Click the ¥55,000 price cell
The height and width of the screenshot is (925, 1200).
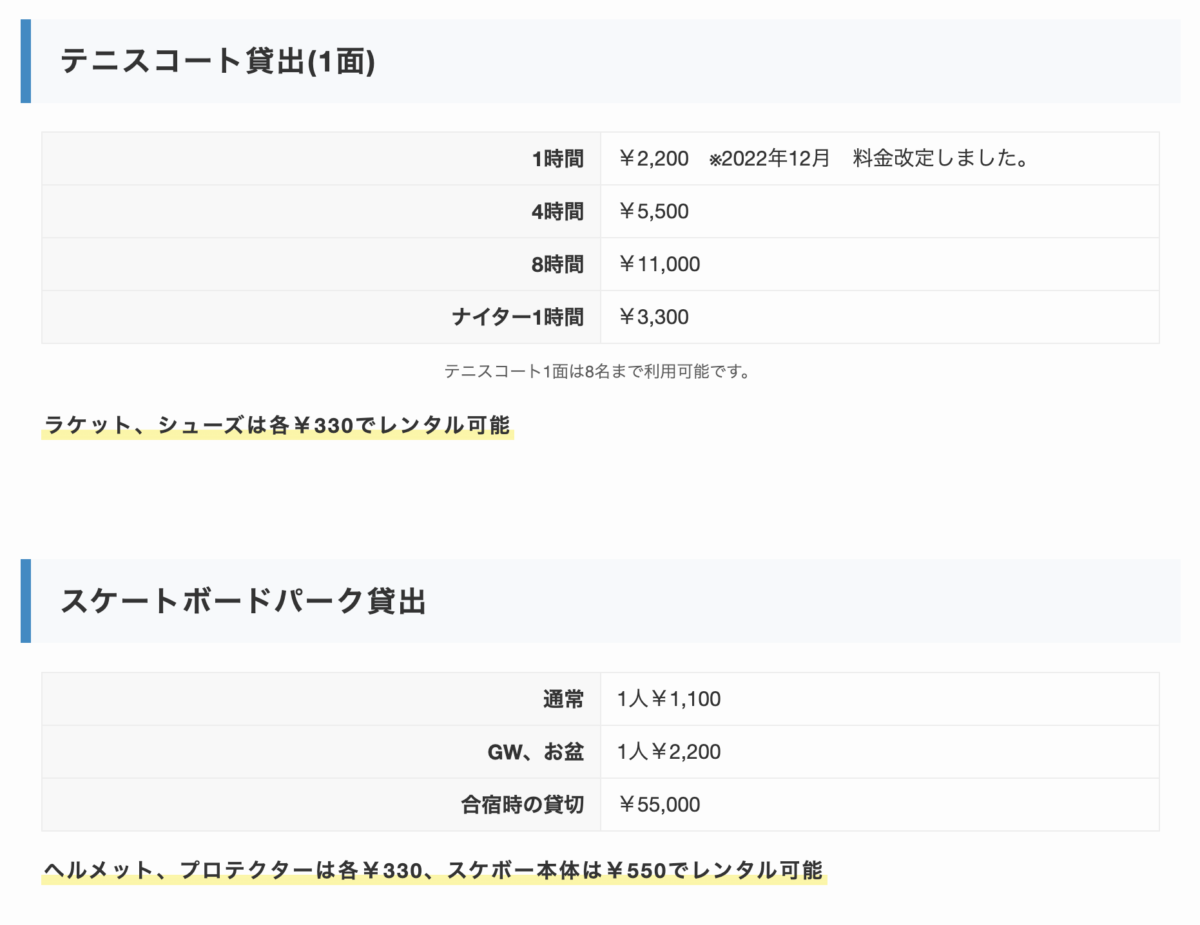click(659, 805)
